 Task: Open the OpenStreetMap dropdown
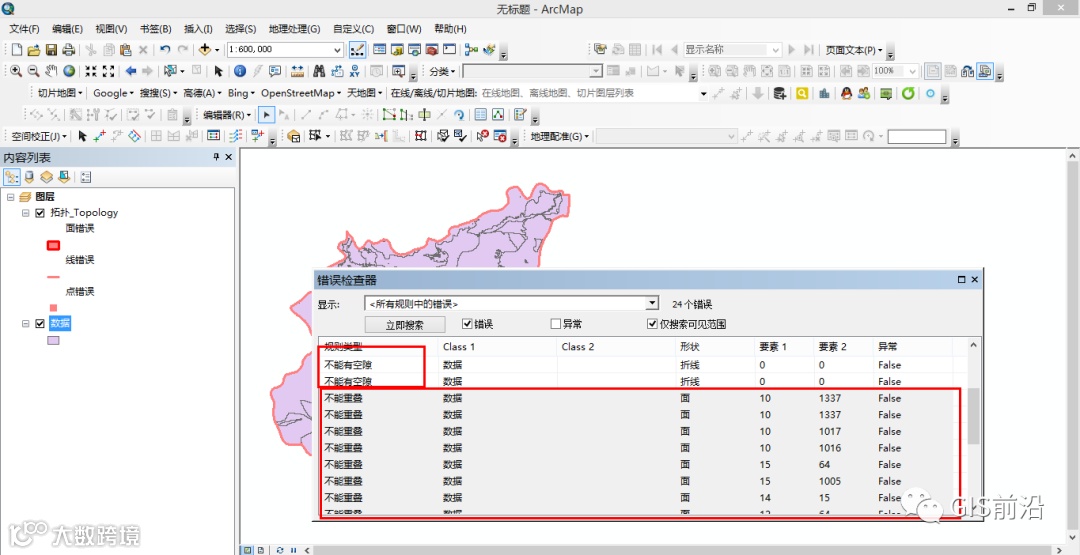[302, 93]
